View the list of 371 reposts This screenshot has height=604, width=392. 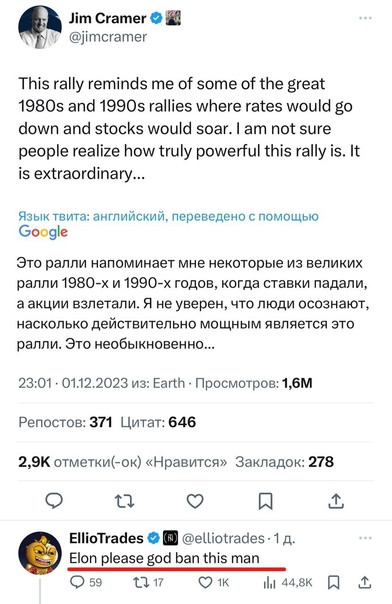[x=65, y=422]
